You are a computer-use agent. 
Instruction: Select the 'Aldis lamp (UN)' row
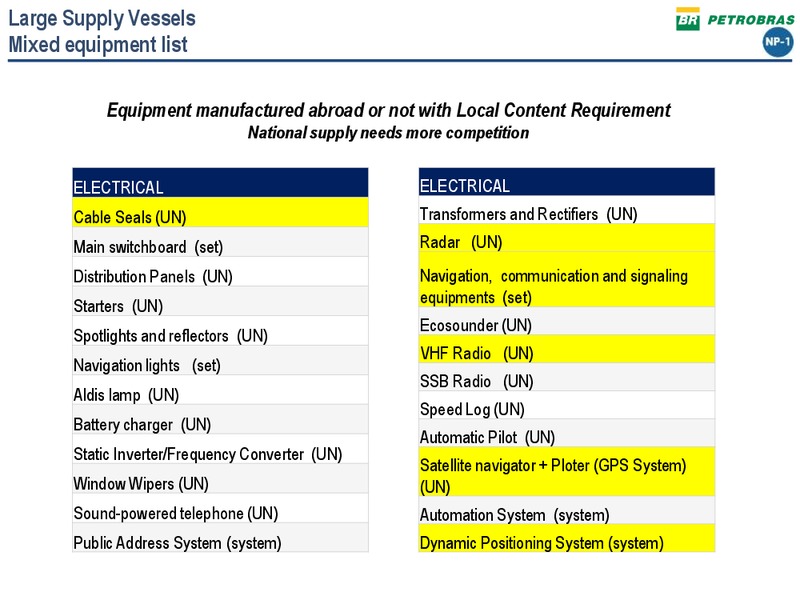220,390
